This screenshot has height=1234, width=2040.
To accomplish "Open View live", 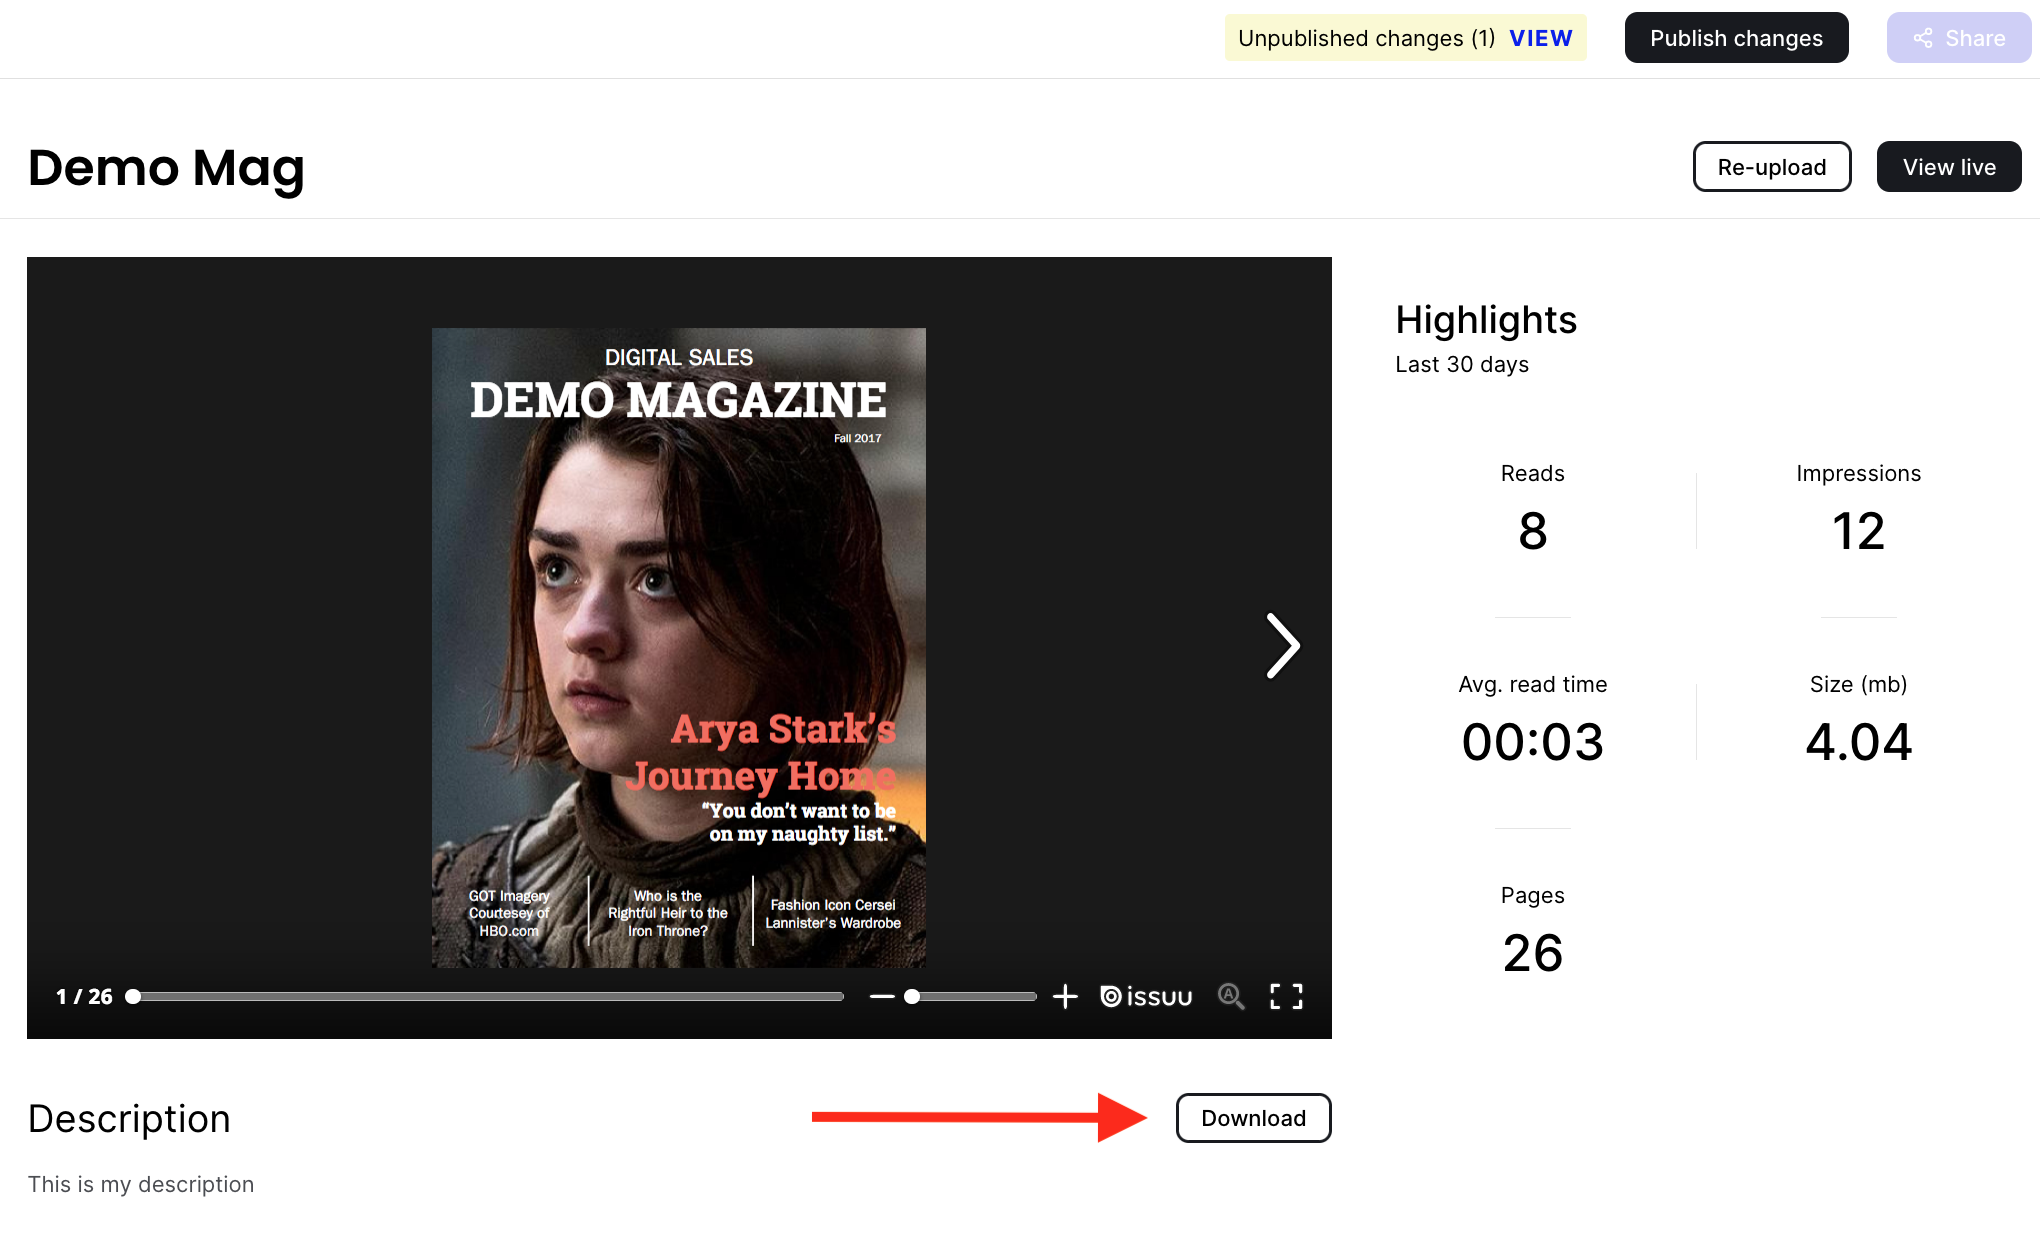I will click(x=1949, y=167).
